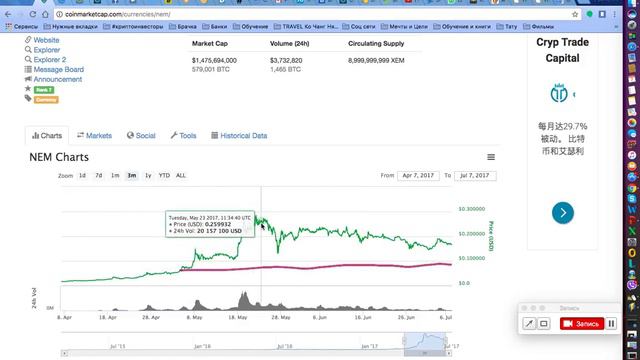This screenshot has width=640, height=360.
Task: Open the NEM Website link
Action: (46, 40)
